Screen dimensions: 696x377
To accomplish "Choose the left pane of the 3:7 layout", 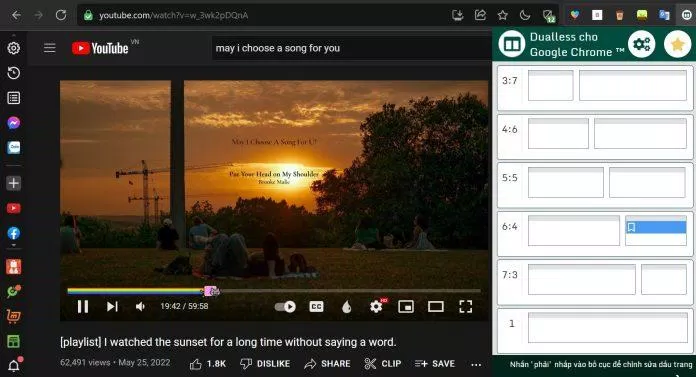I will click(550, 85).
